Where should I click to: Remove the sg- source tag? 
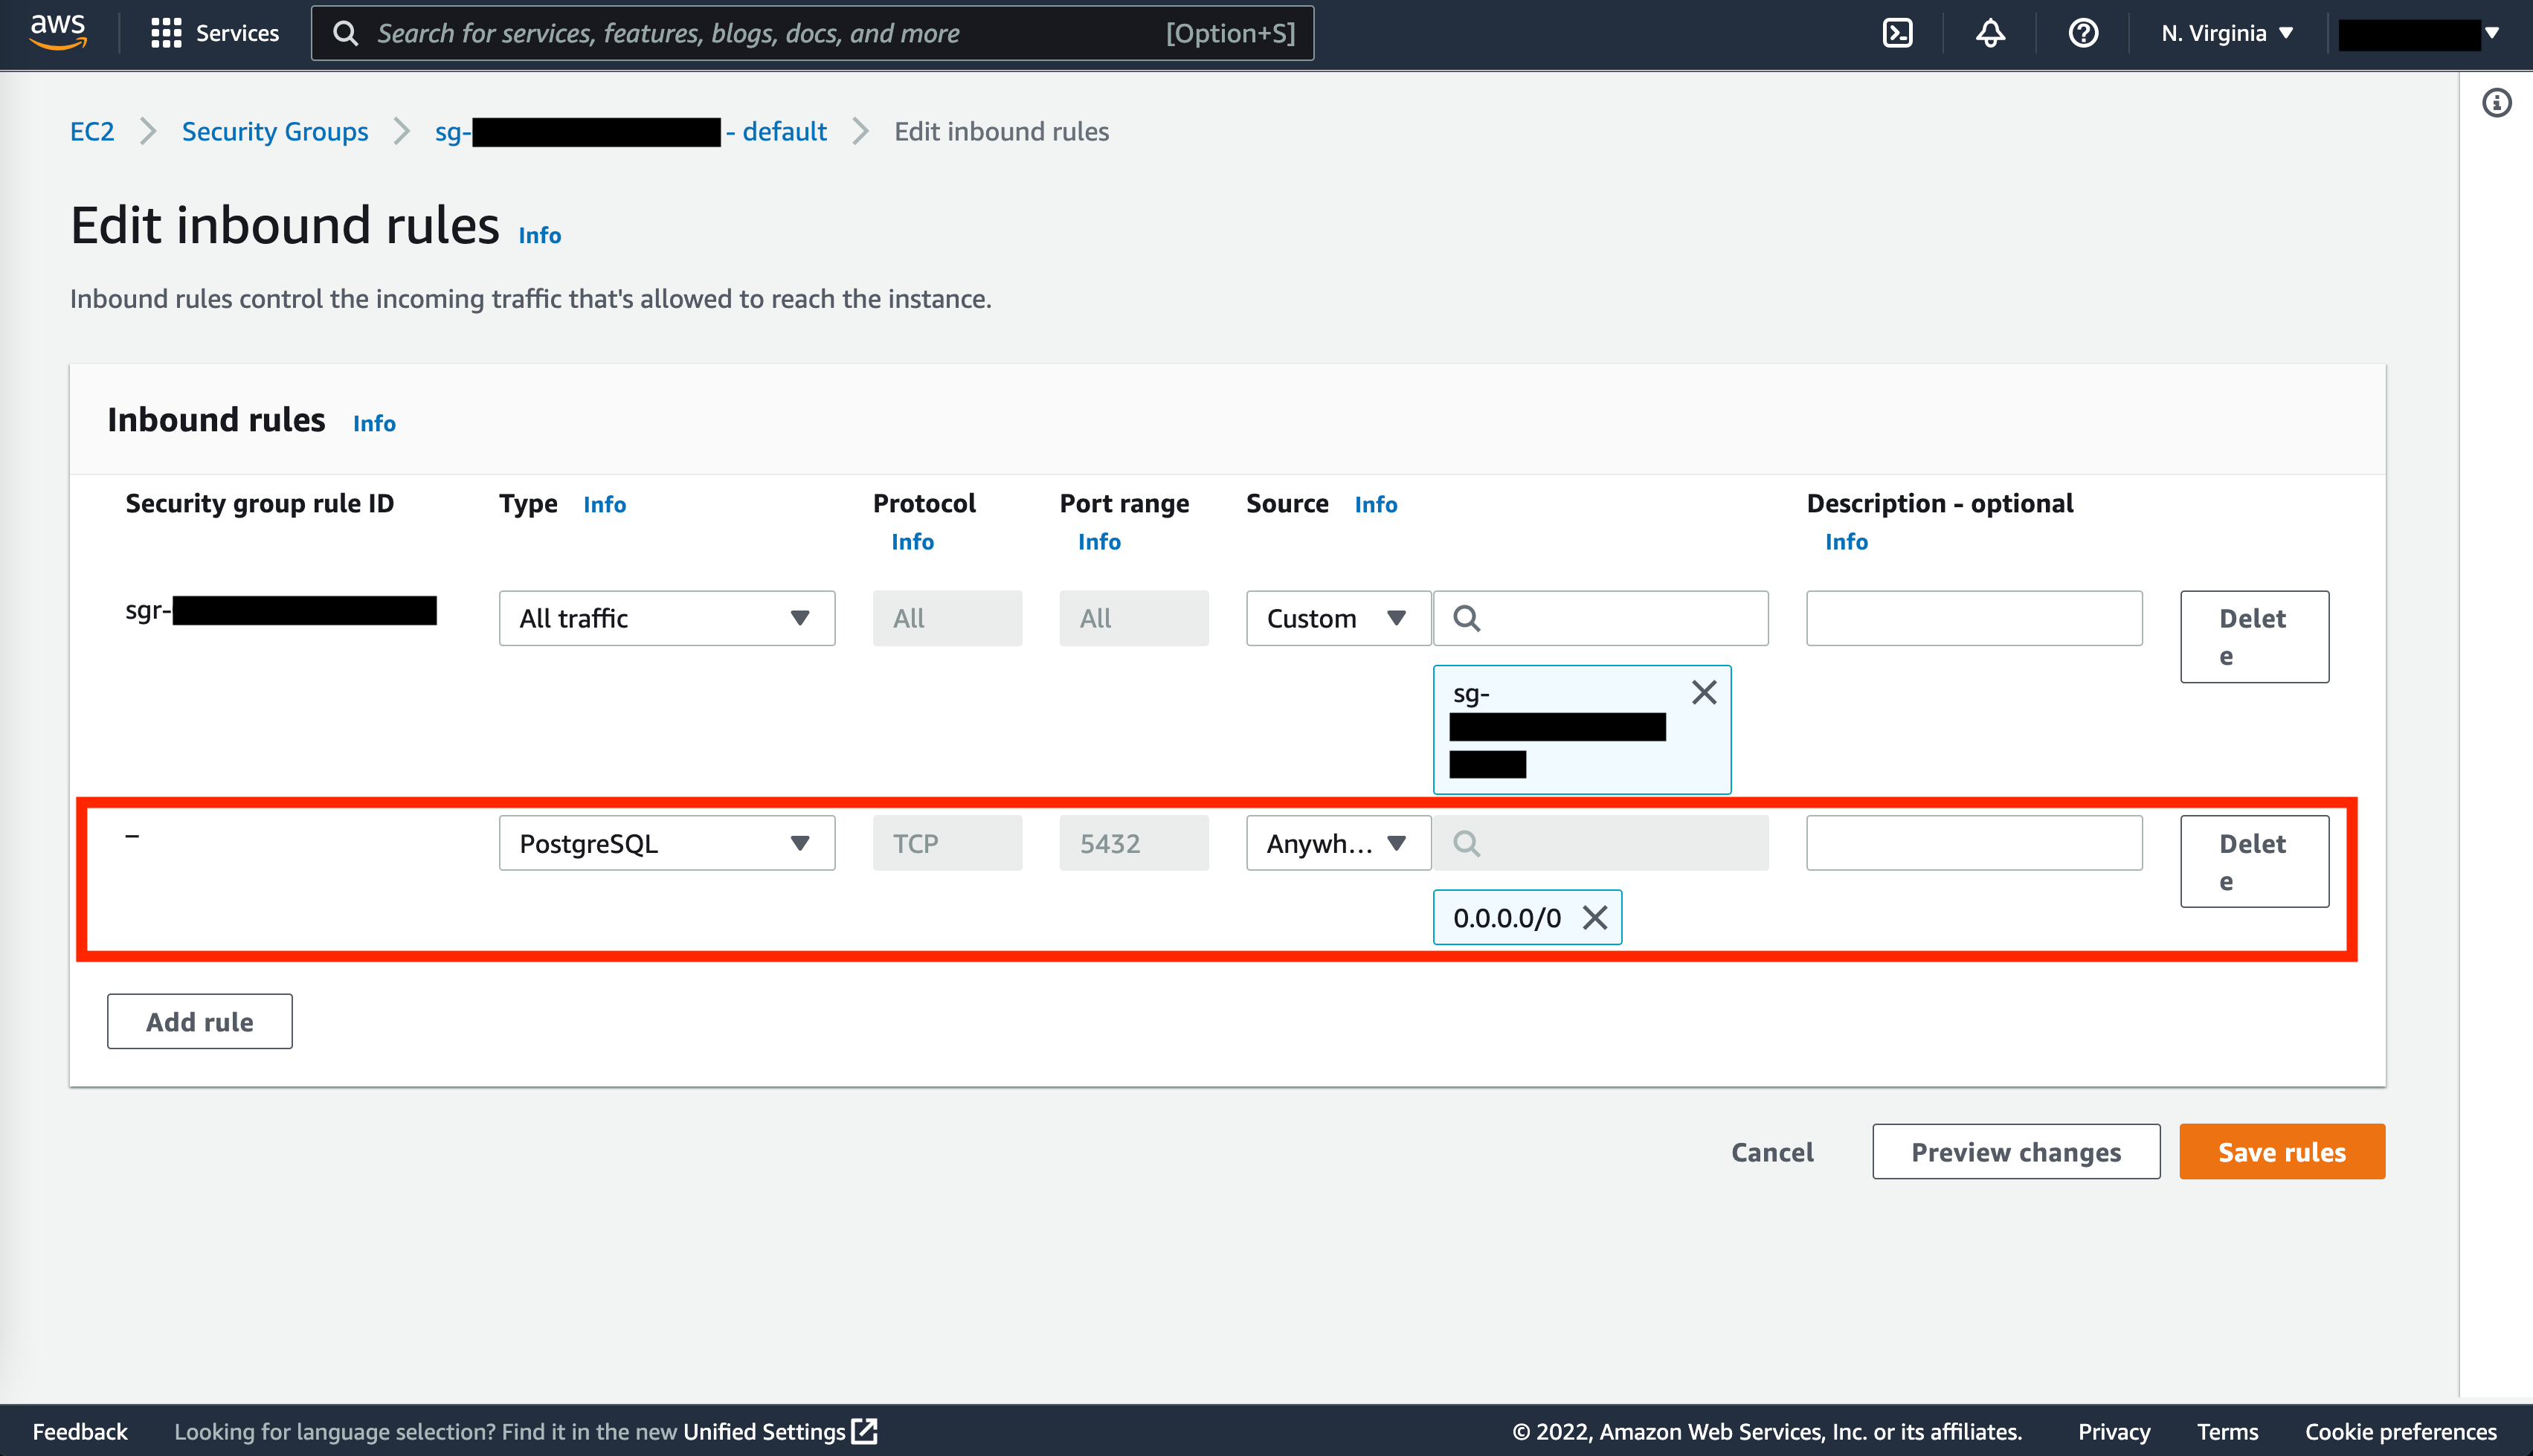[1704, 692]
